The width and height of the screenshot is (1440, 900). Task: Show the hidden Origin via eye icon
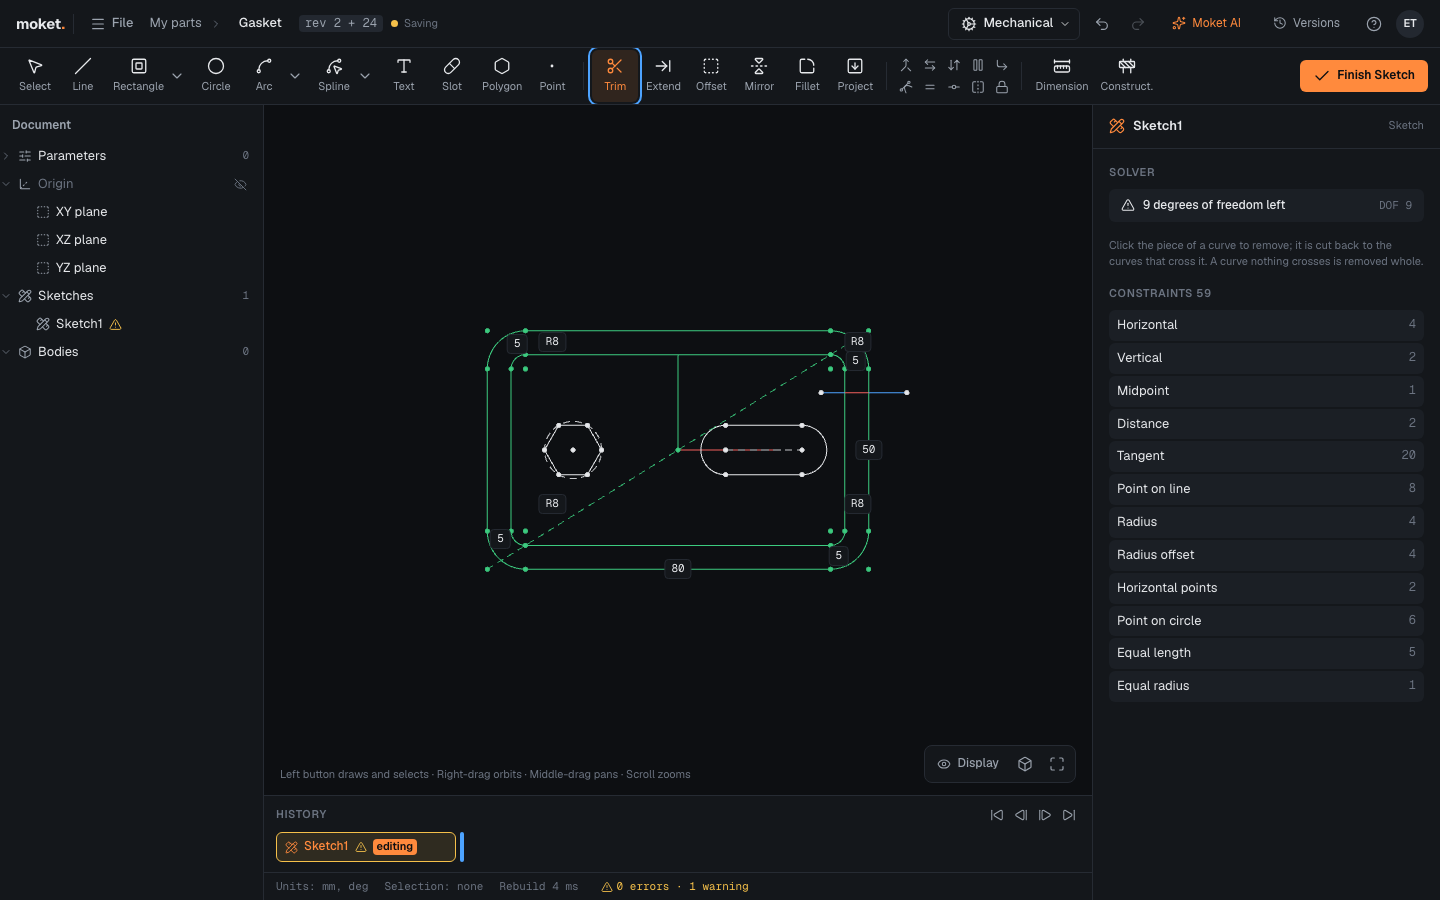(x=240, y=184)
